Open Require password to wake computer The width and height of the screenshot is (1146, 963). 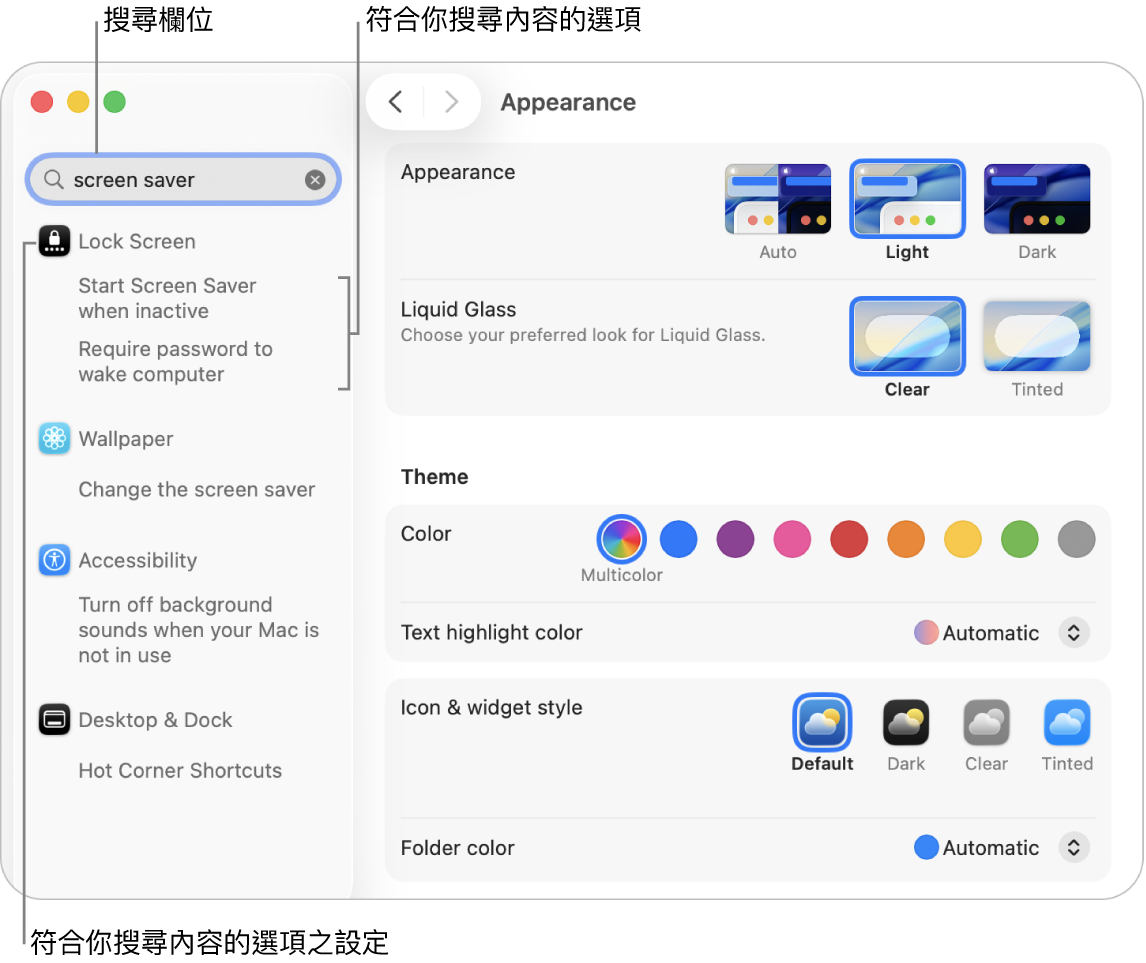pyautogui.click(x=175, y=362)
